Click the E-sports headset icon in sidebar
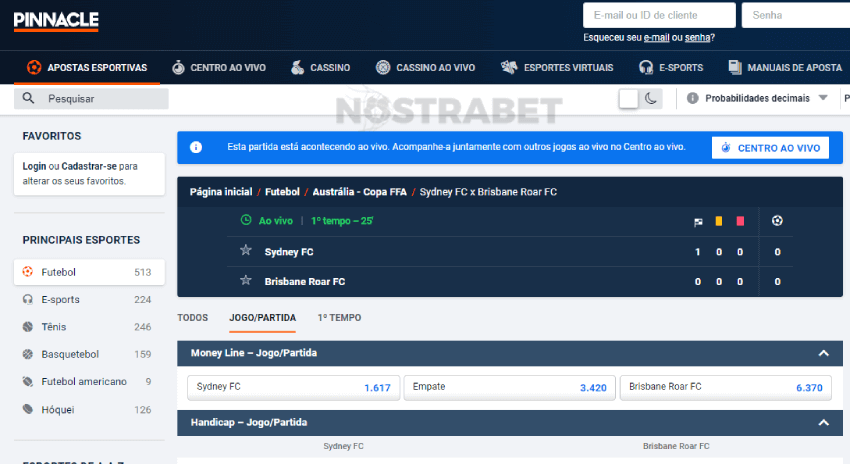Viewport: 850px width, 464px height. [x=28, y=299]
